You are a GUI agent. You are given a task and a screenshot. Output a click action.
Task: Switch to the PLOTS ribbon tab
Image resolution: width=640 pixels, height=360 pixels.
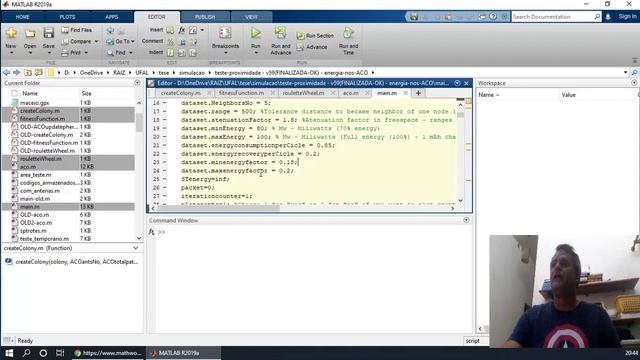tap(67, 17)
